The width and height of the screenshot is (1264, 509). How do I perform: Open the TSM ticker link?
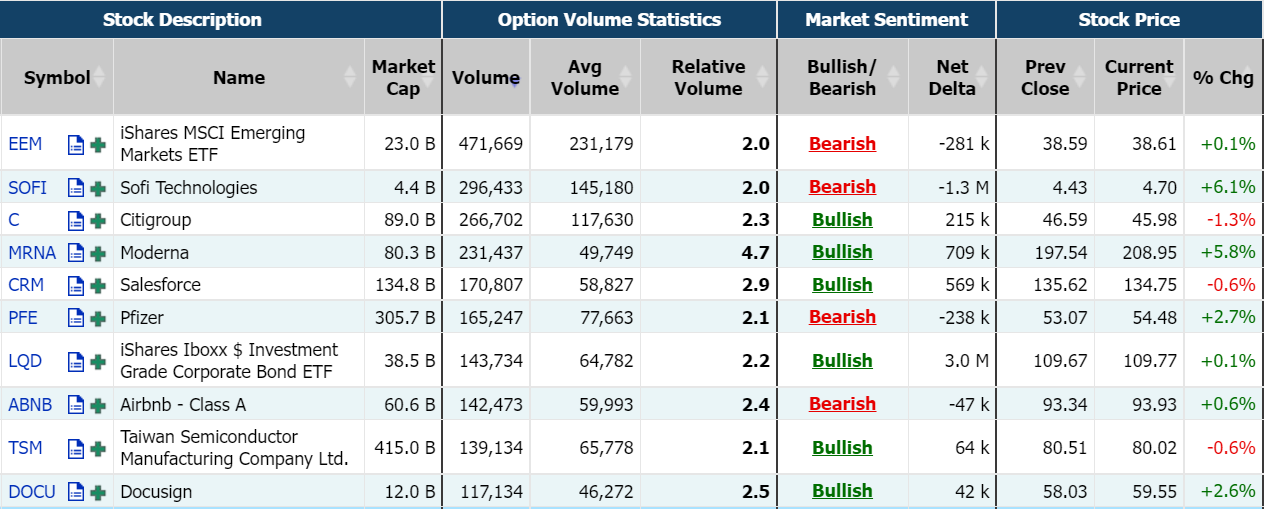[x=26, y=448]
